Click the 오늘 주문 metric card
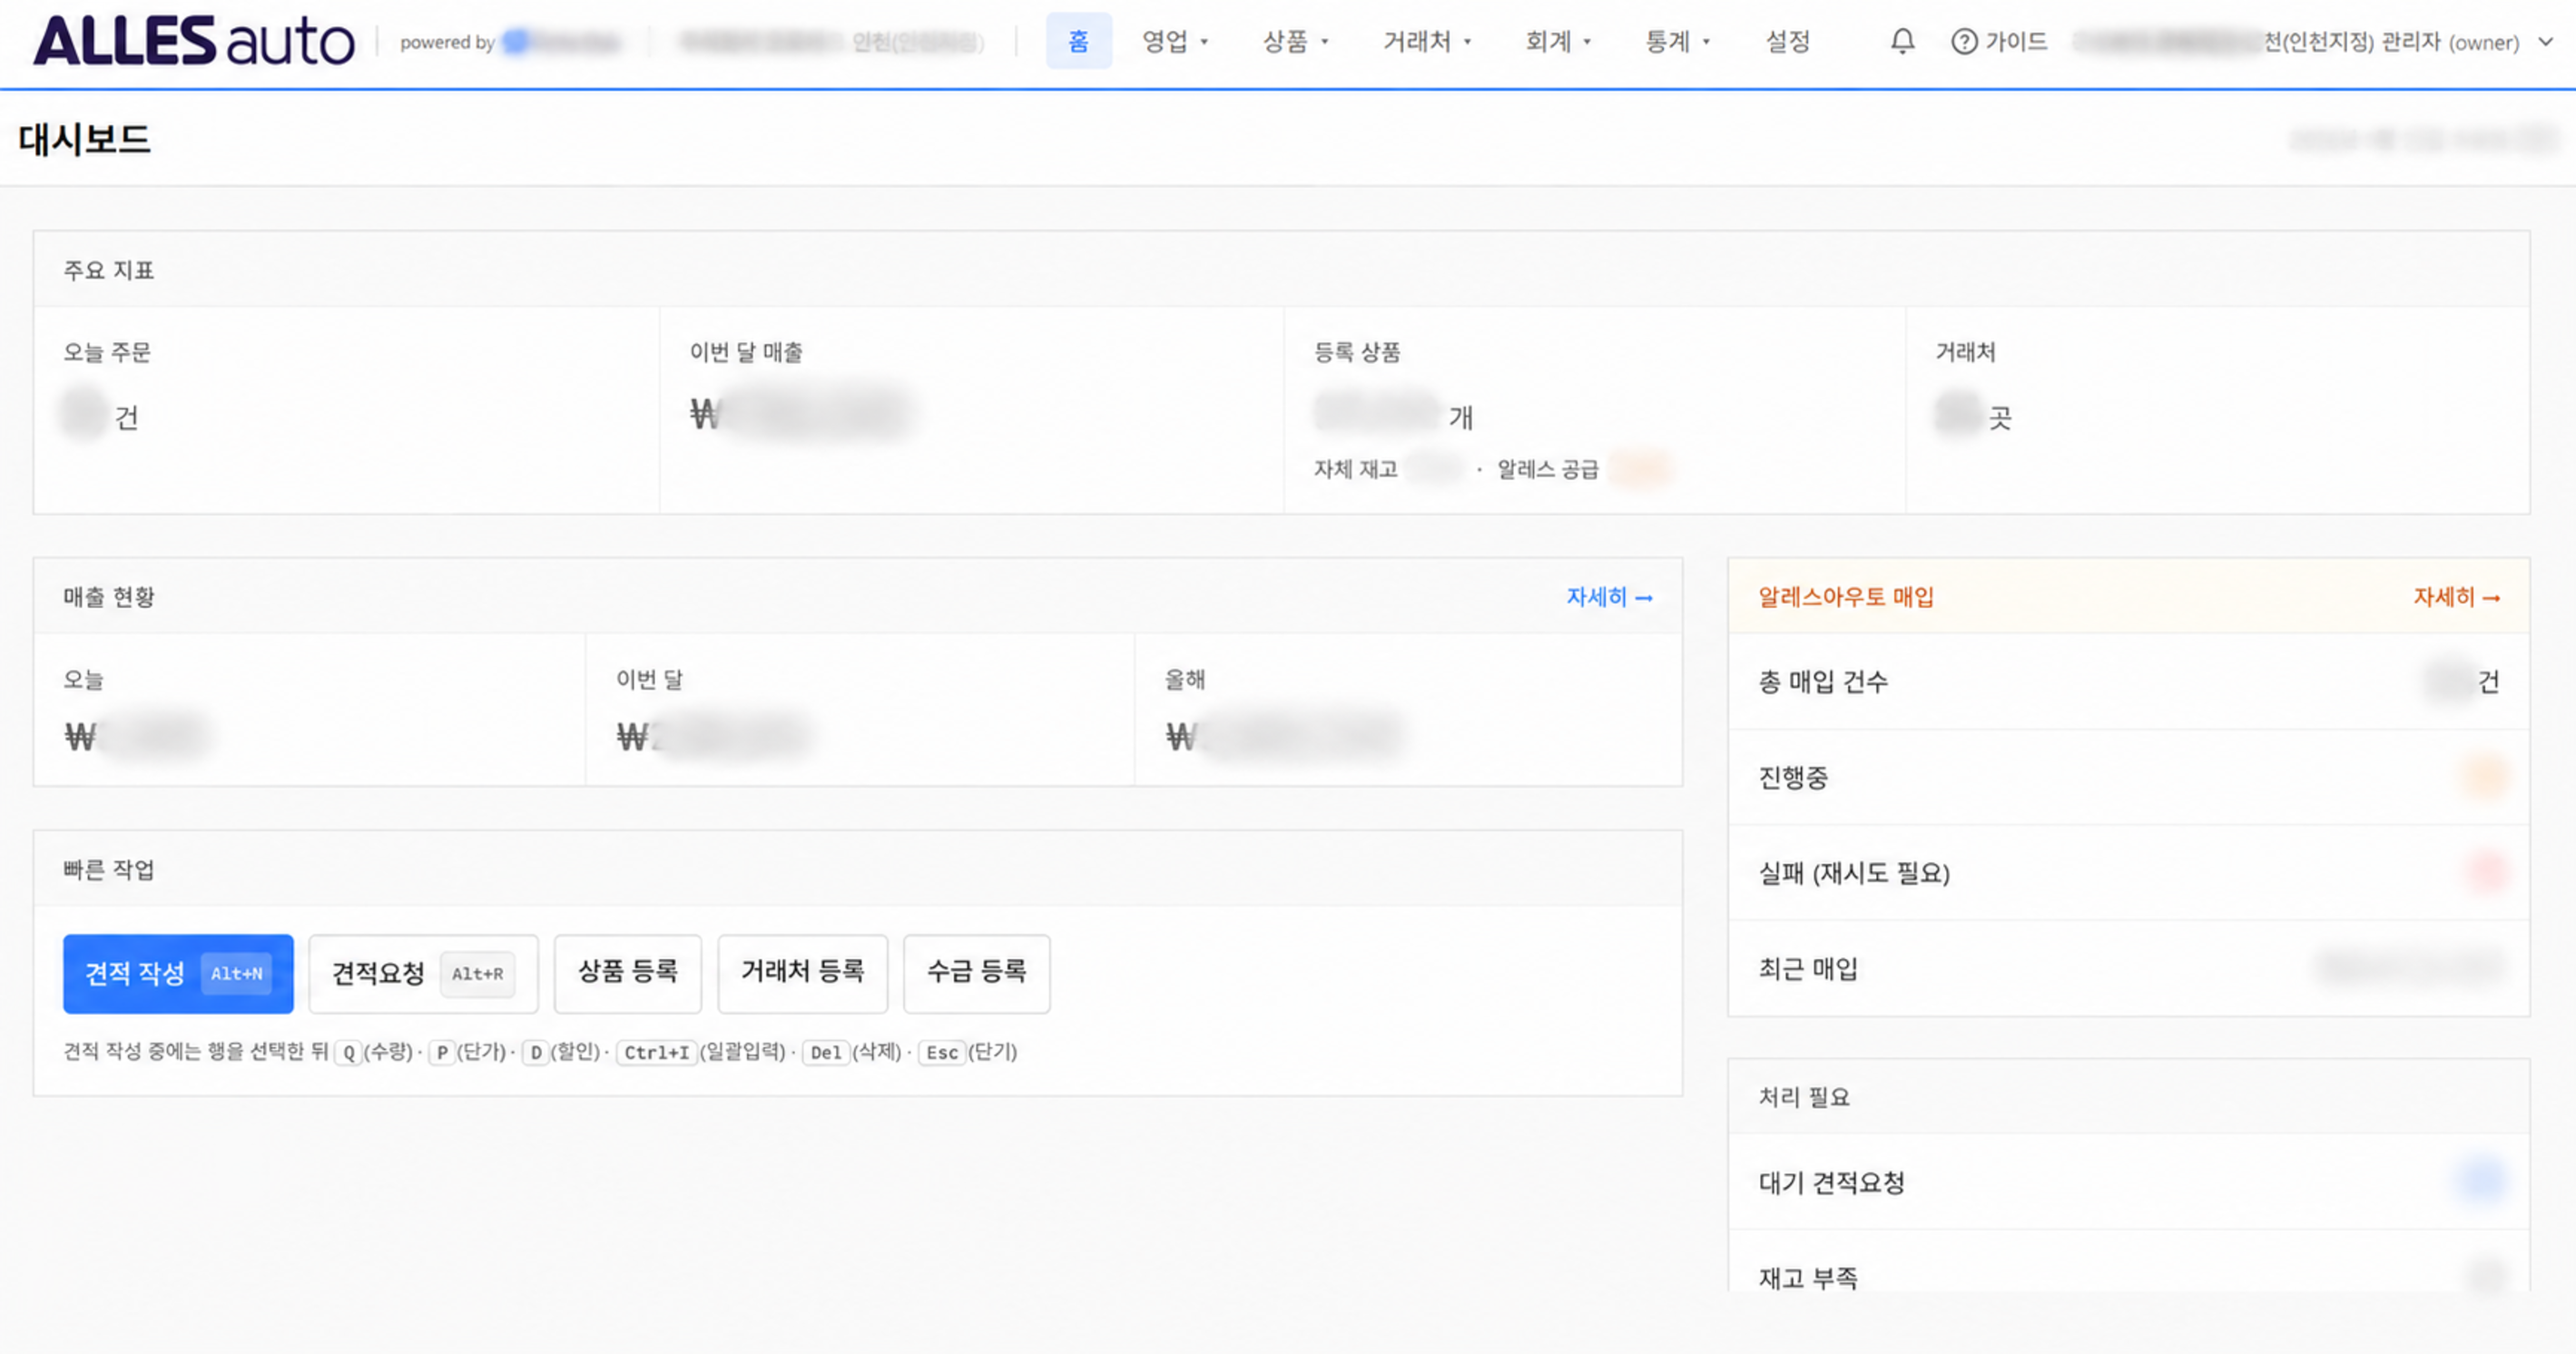This screenshot has height=1354, width=2576. click(x=346, y=410)
